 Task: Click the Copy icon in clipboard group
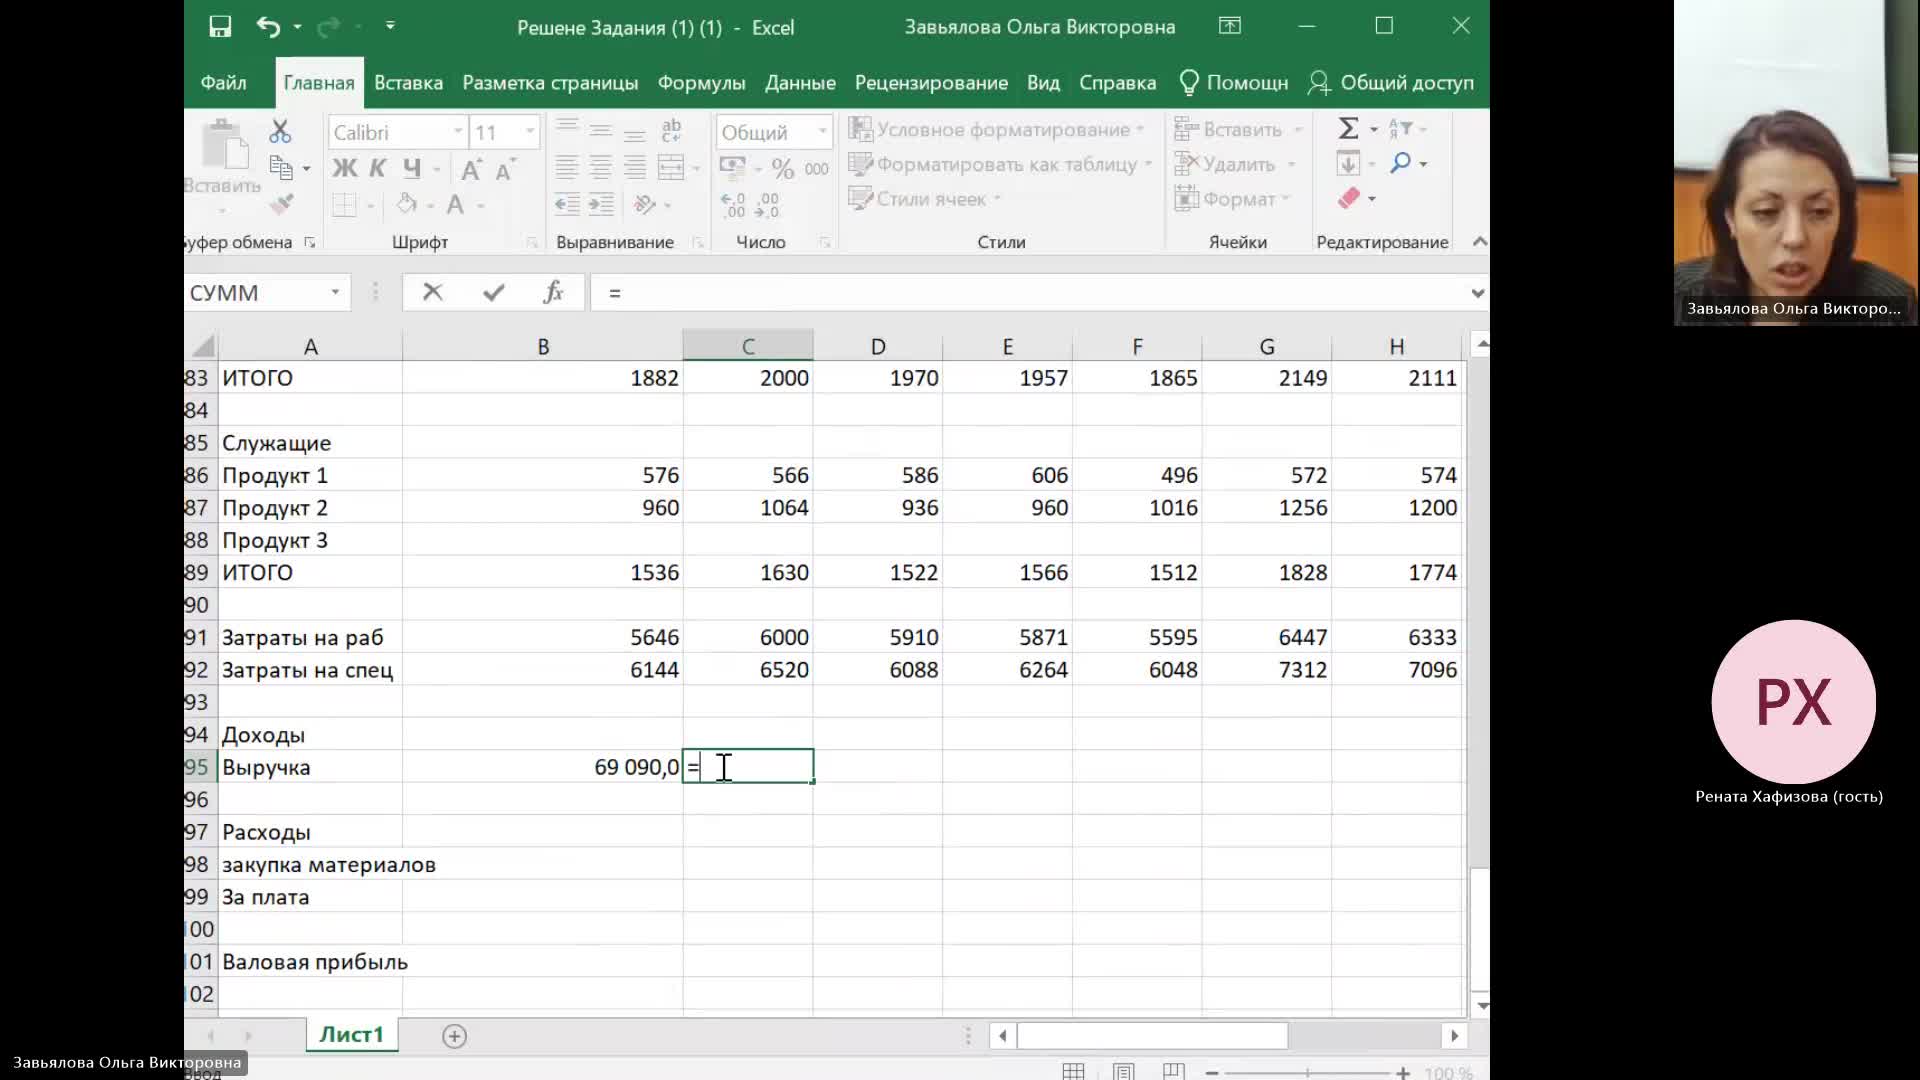click(x=281, y=167)
